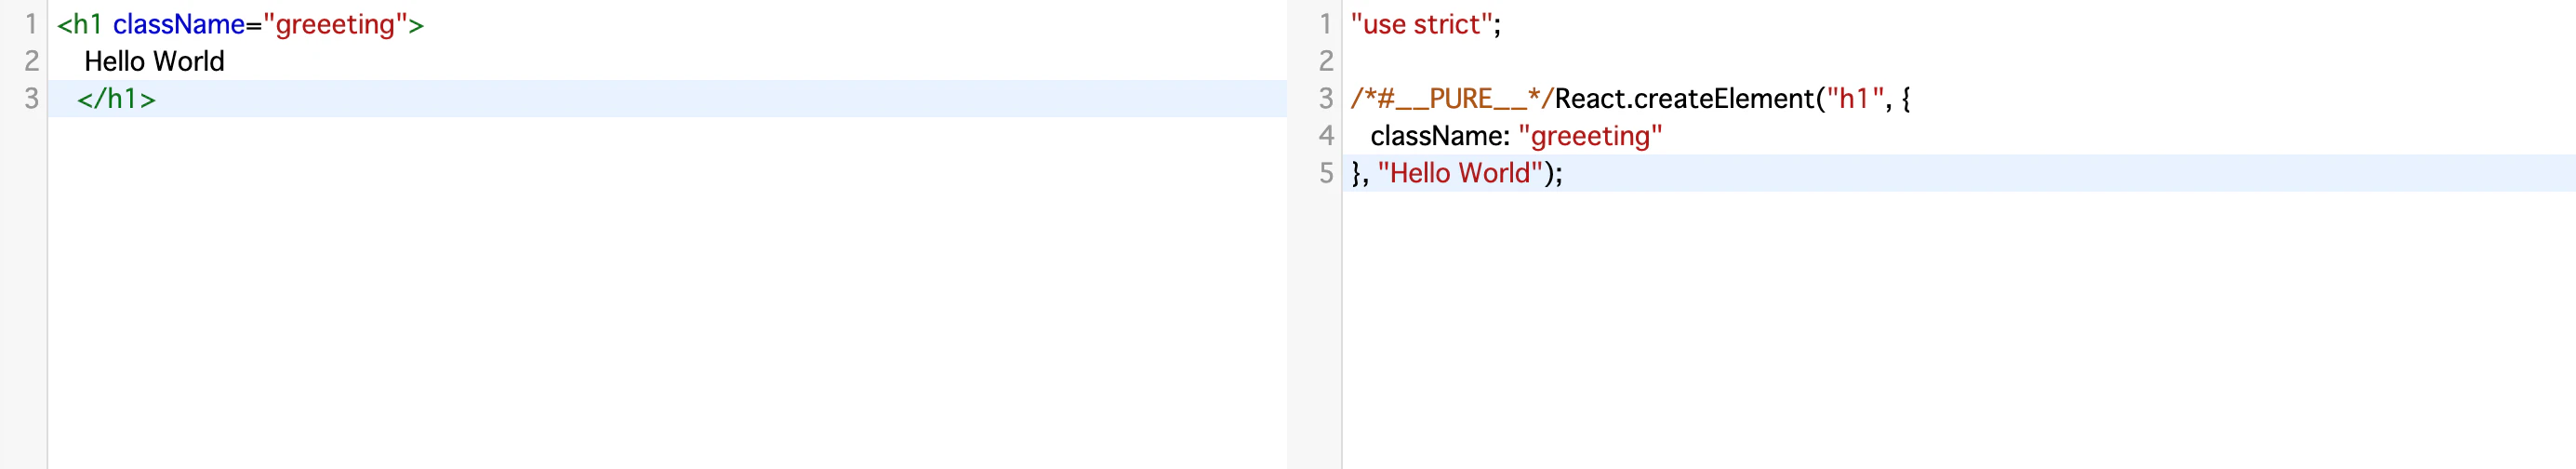Click line number 2 in the left editor gutter

point(31,61)
